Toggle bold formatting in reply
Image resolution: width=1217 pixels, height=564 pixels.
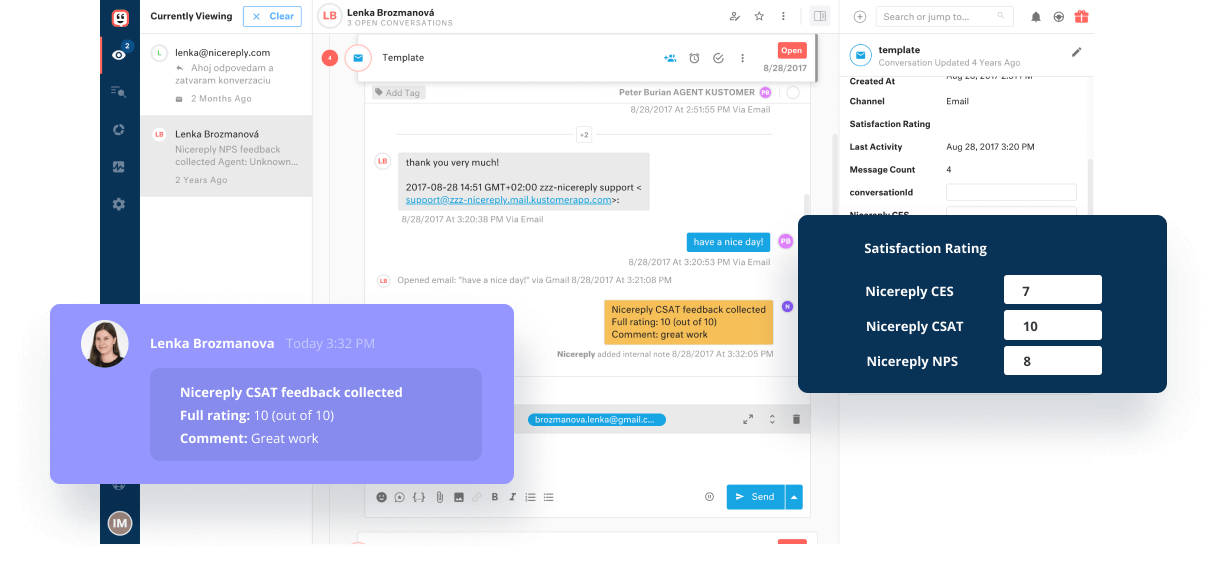495,497
